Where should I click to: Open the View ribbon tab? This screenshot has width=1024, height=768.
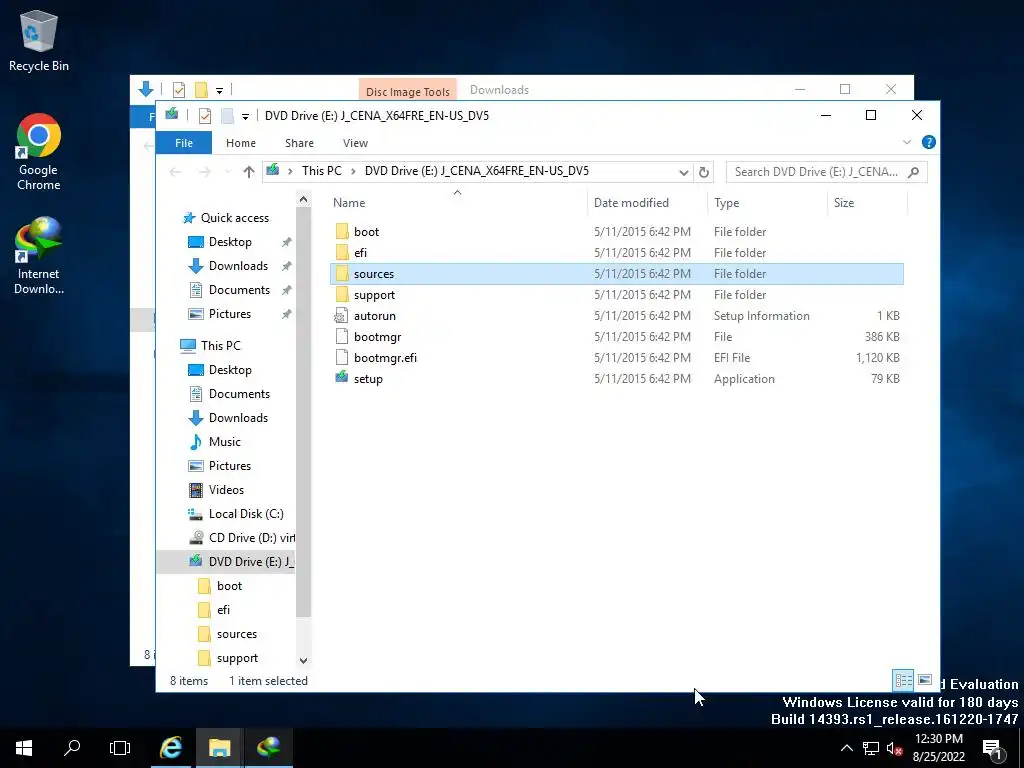(x=355, y=143)
